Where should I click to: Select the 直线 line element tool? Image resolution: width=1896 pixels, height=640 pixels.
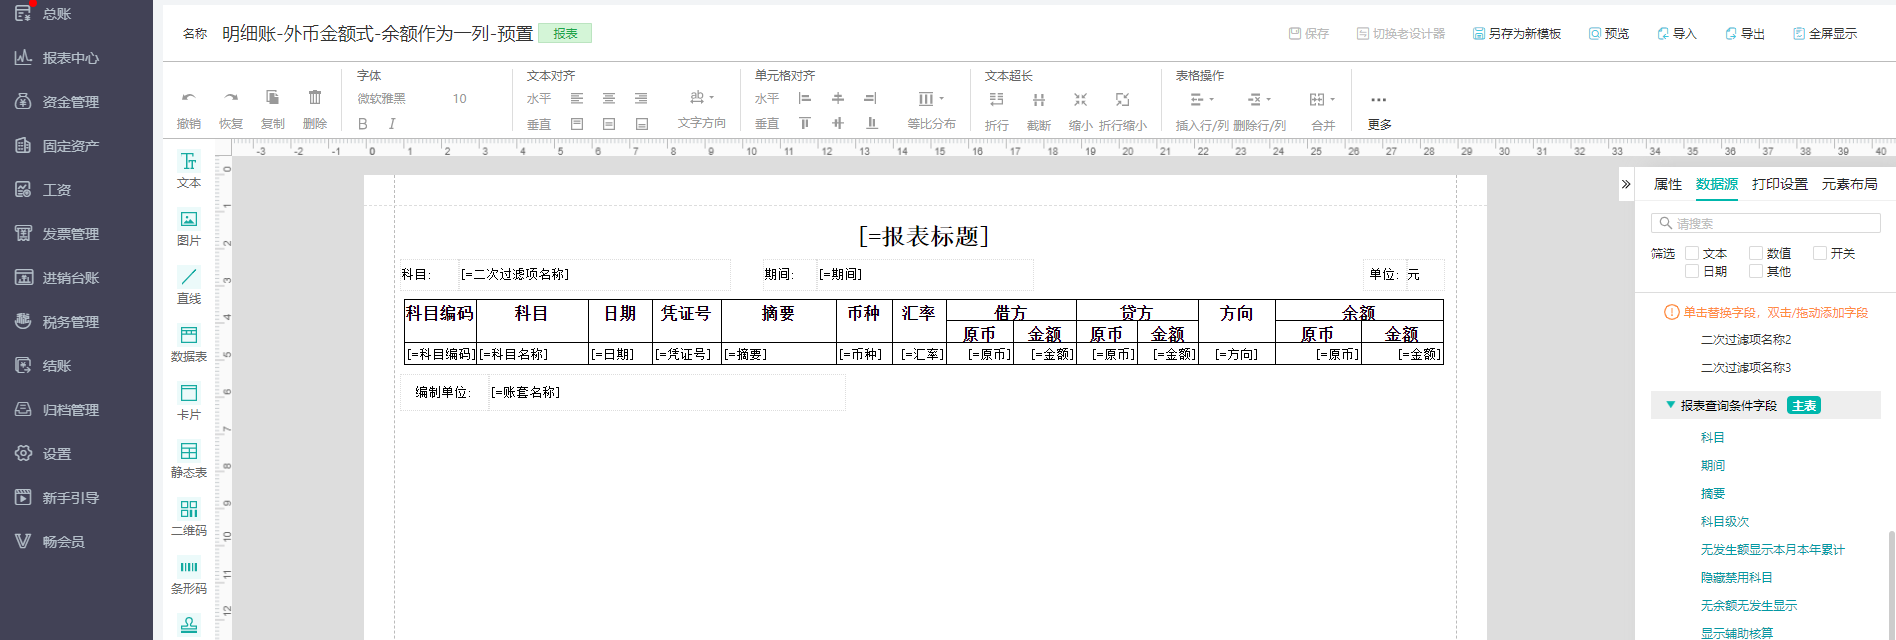tap(189, 285)
